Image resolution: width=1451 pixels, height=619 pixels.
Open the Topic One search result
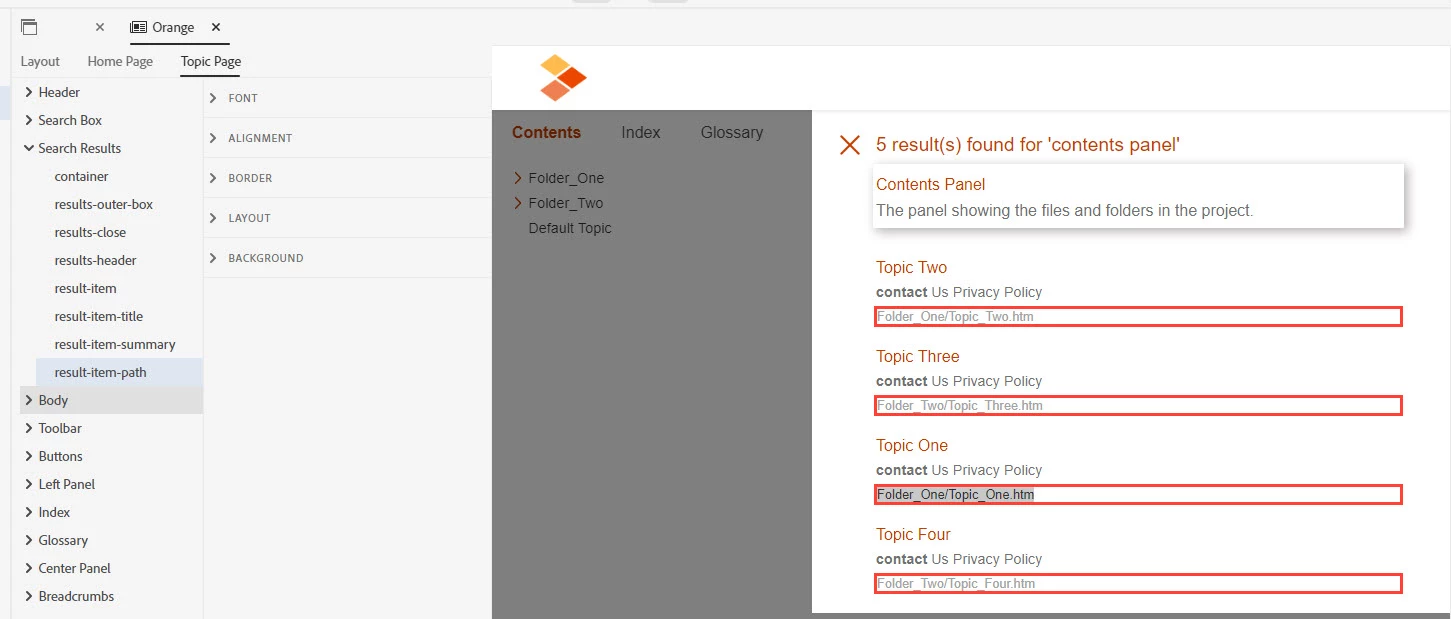911,445
